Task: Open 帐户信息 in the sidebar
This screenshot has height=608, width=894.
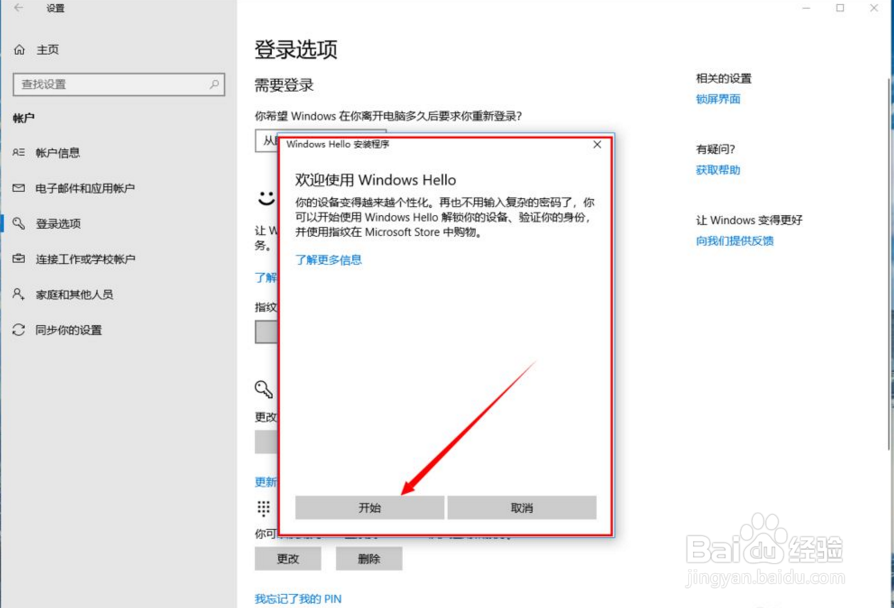Action: click(x=57, y=153)
